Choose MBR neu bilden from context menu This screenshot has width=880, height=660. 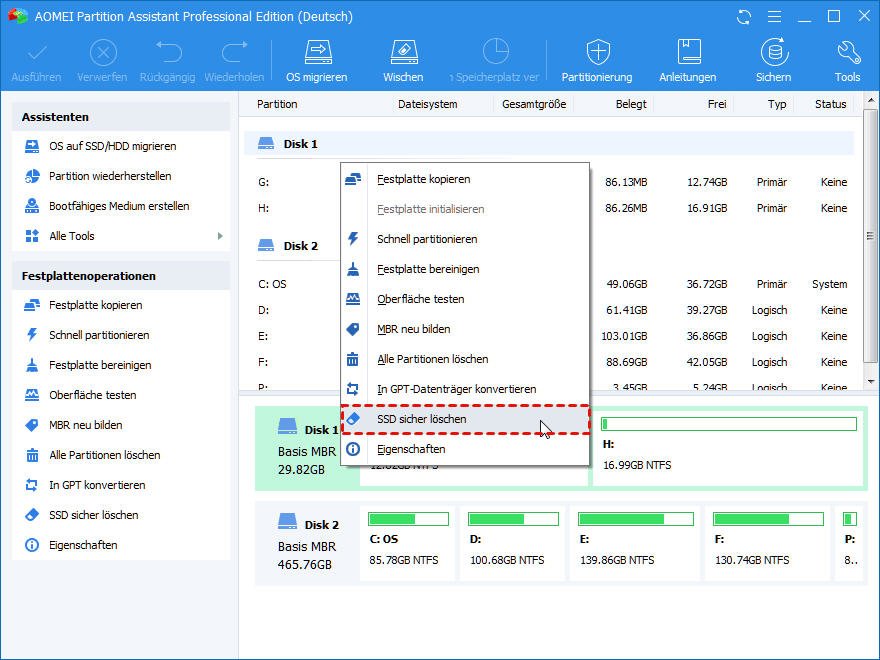pos(465,329)
